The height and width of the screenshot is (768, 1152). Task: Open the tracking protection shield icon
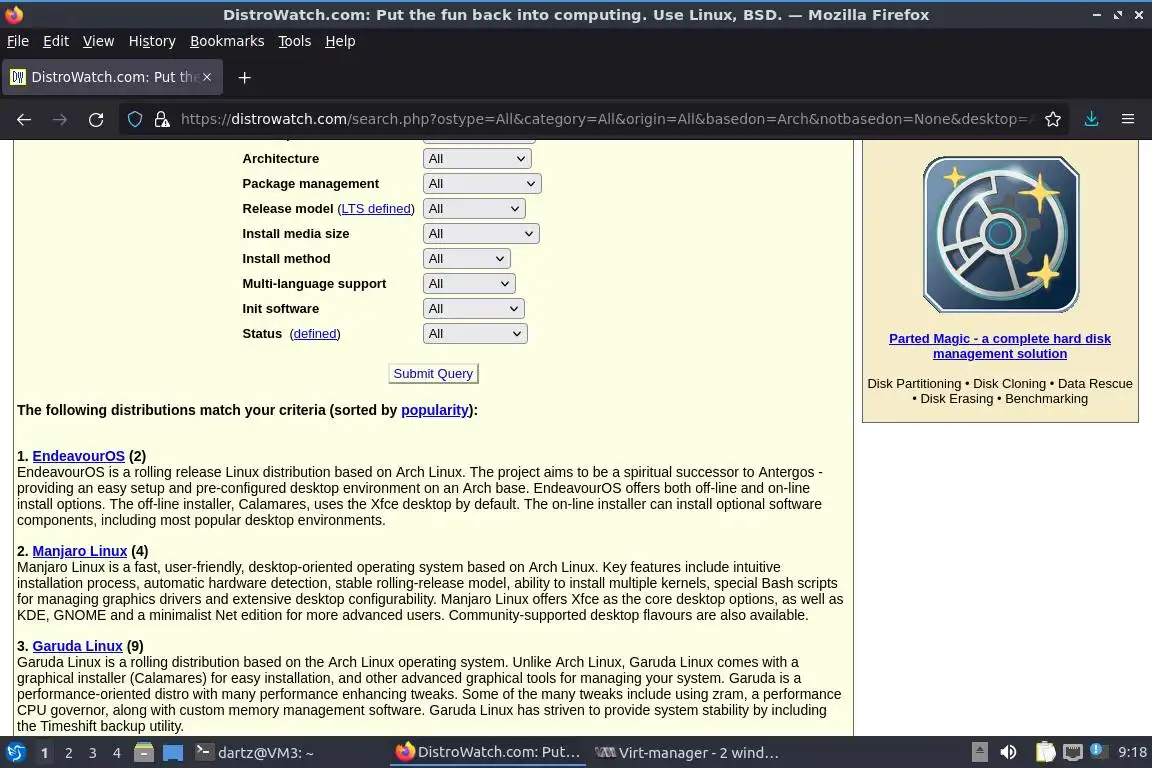(135, 119)
